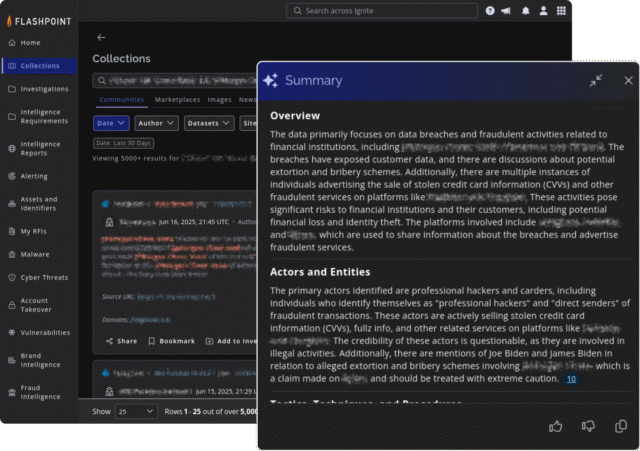Give the summary a thumbs up

click(x=555, y=427)
